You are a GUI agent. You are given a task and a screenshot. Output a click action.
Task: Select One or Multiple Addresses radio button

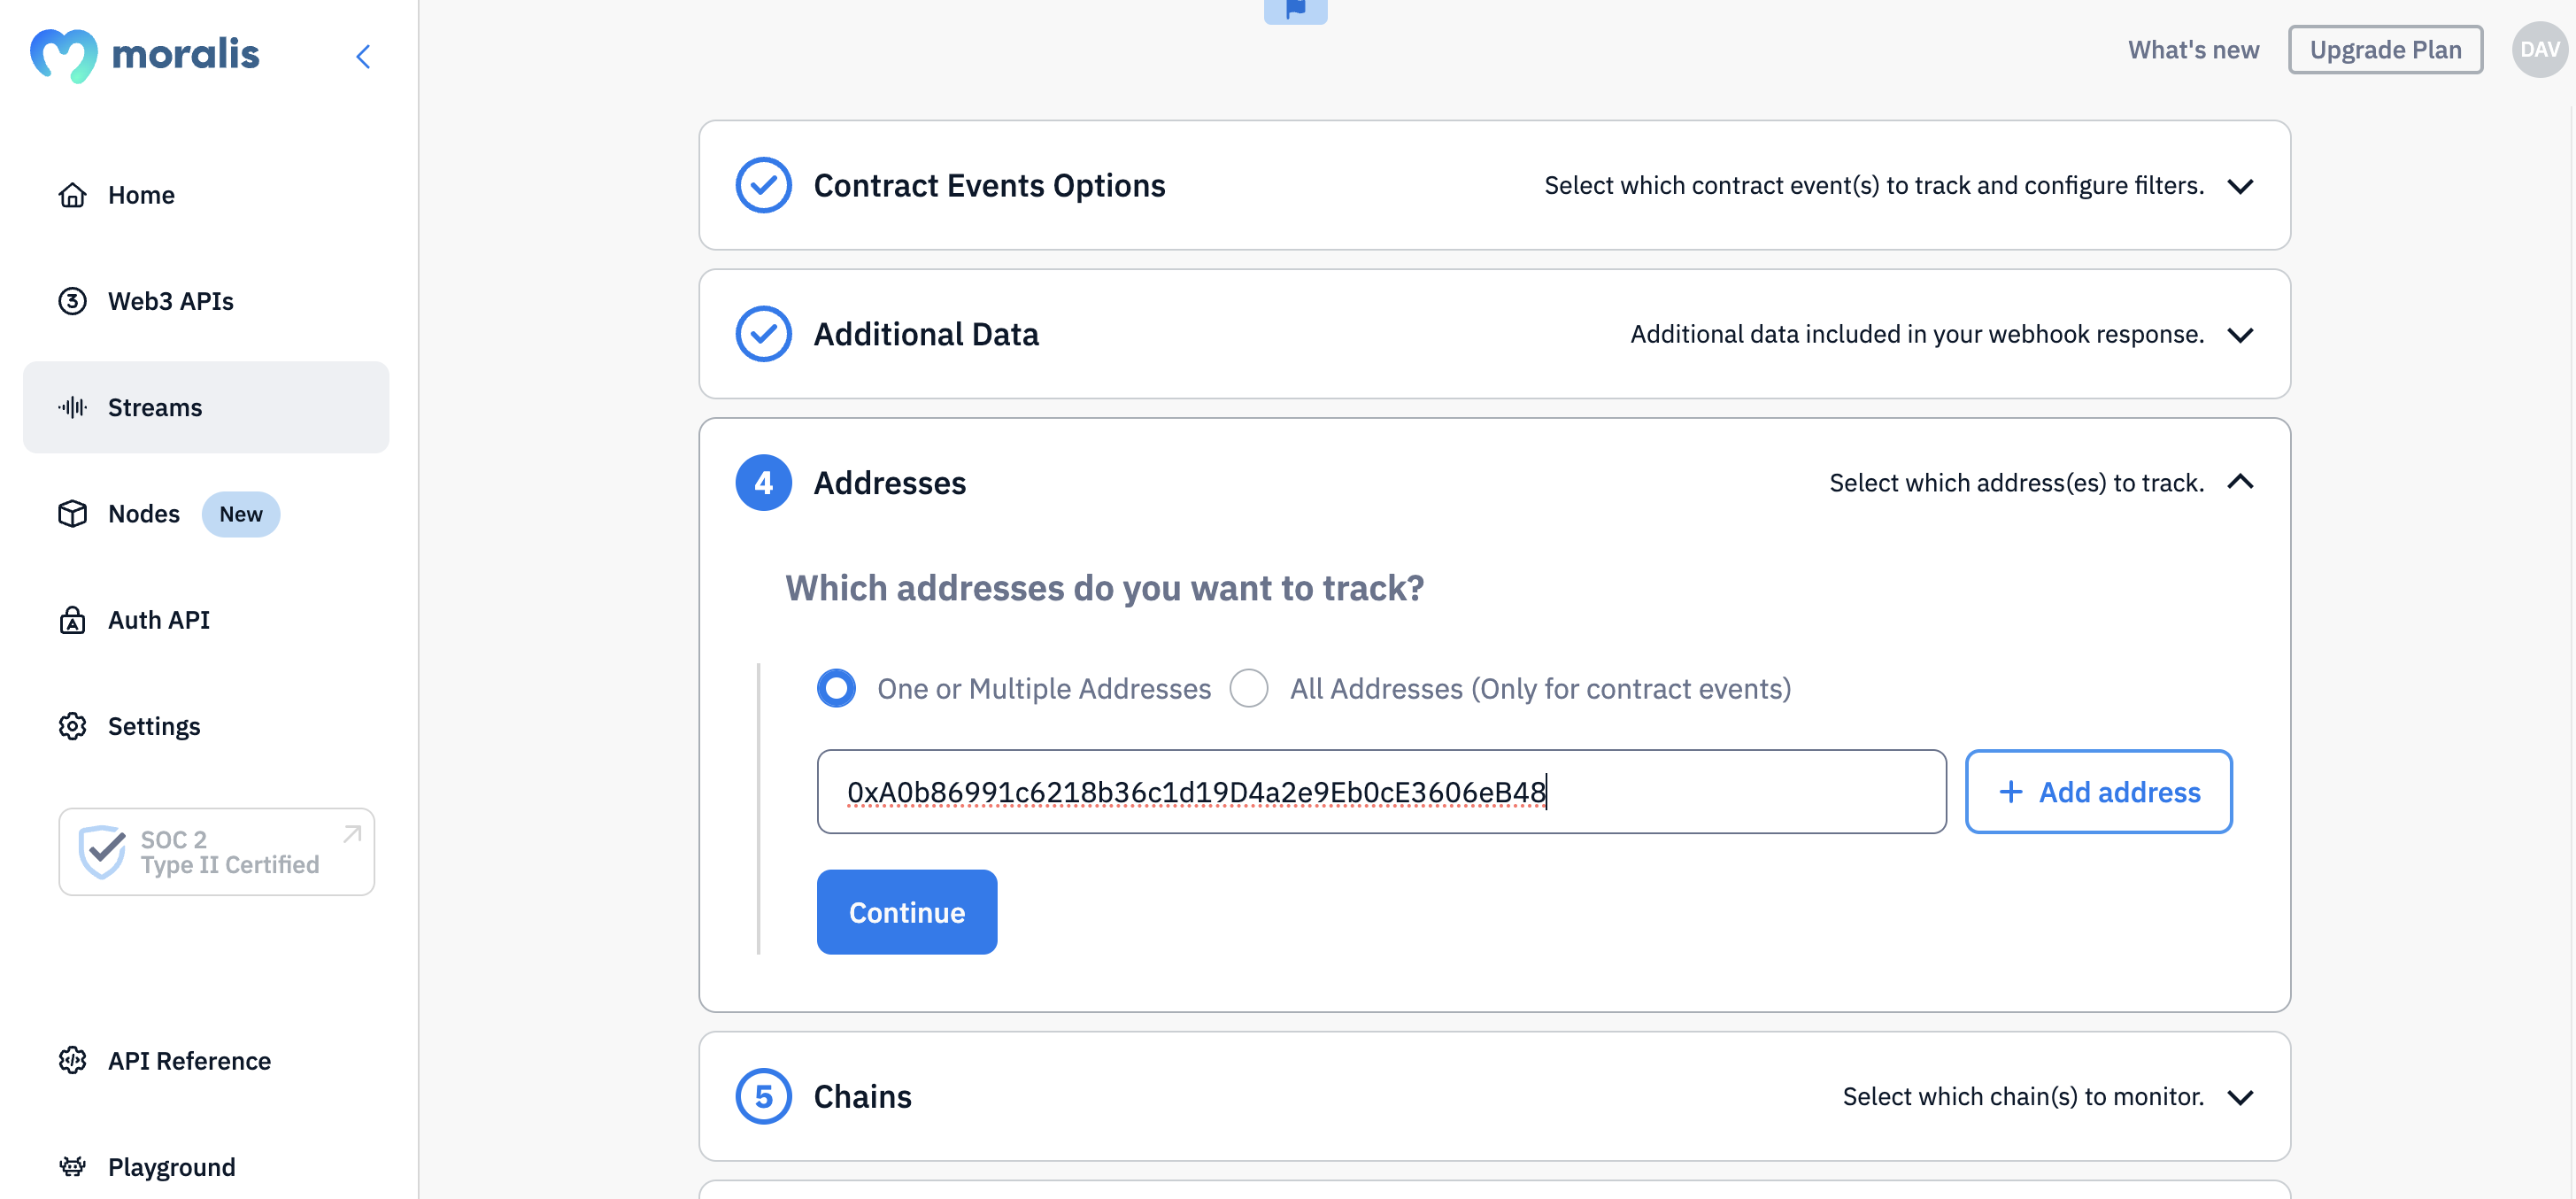pos(836,689)
